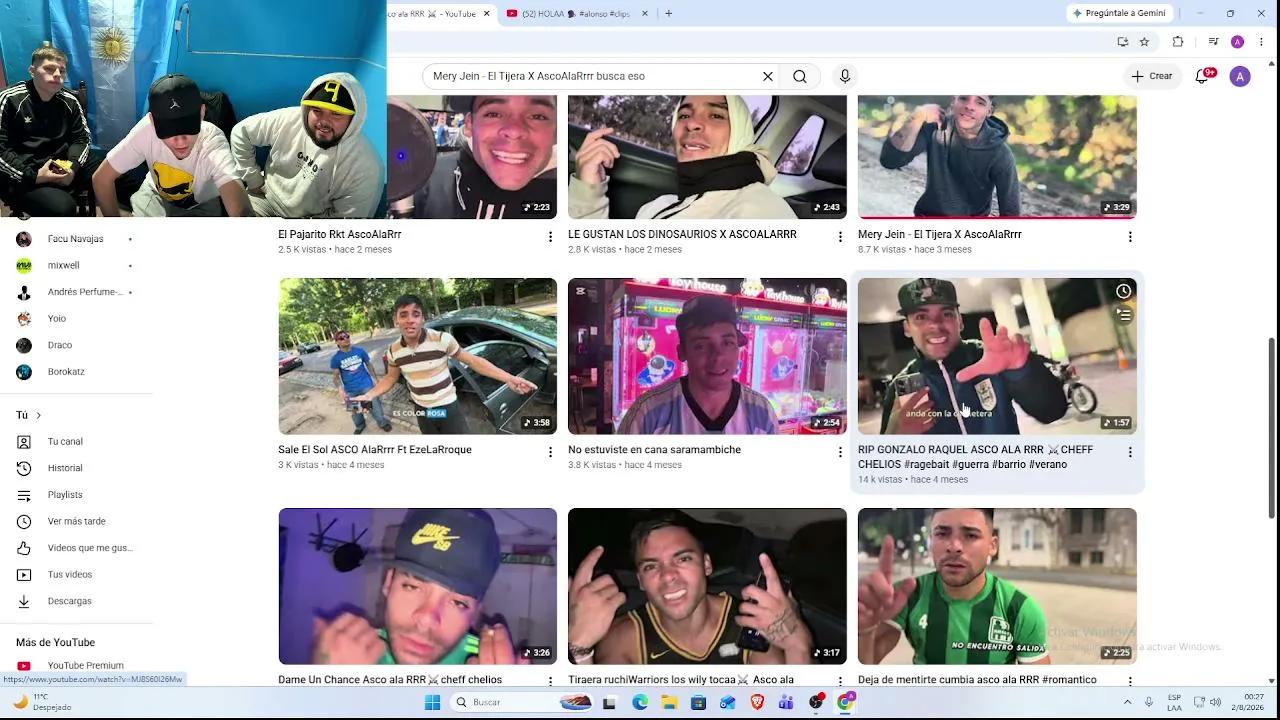Open Chrome three-dot menu

click(x=1261, y=42)
